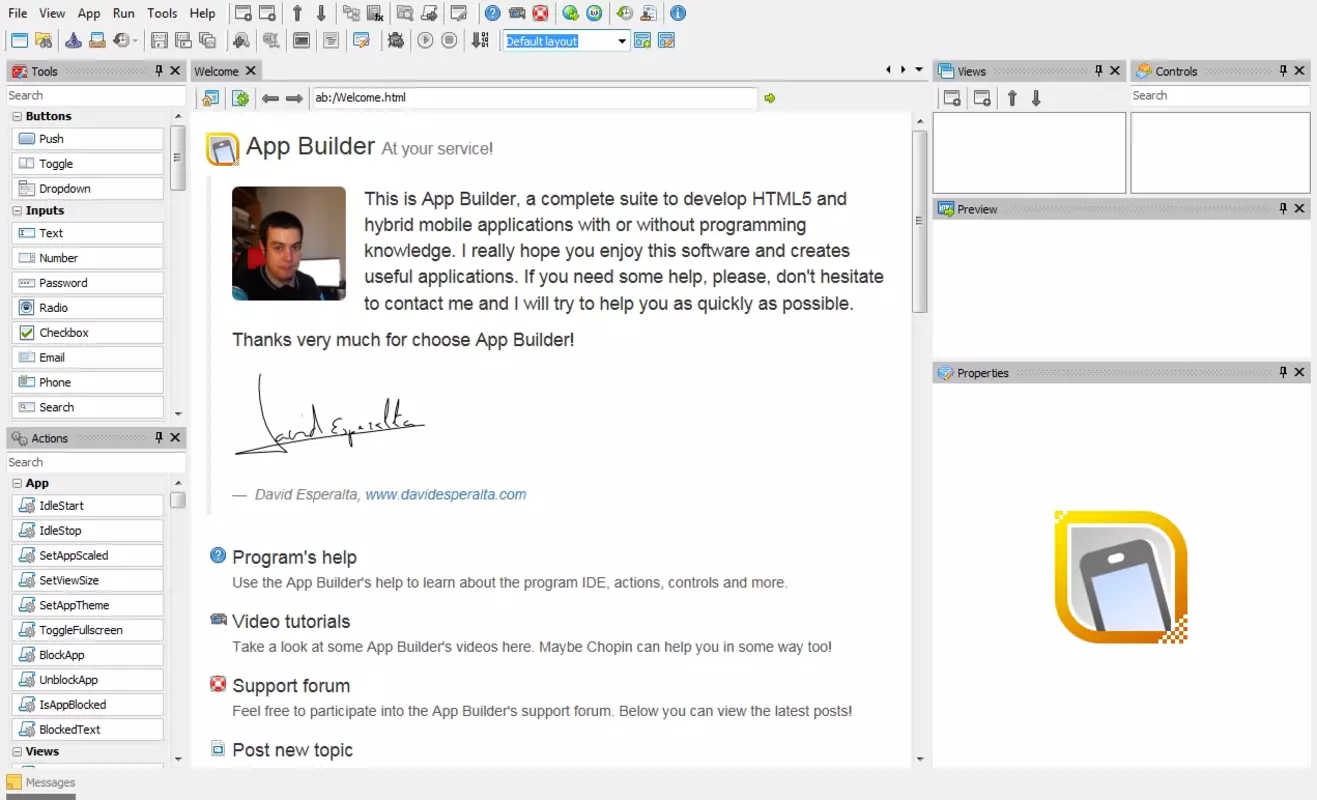Open the App menu

coord(89,14)
